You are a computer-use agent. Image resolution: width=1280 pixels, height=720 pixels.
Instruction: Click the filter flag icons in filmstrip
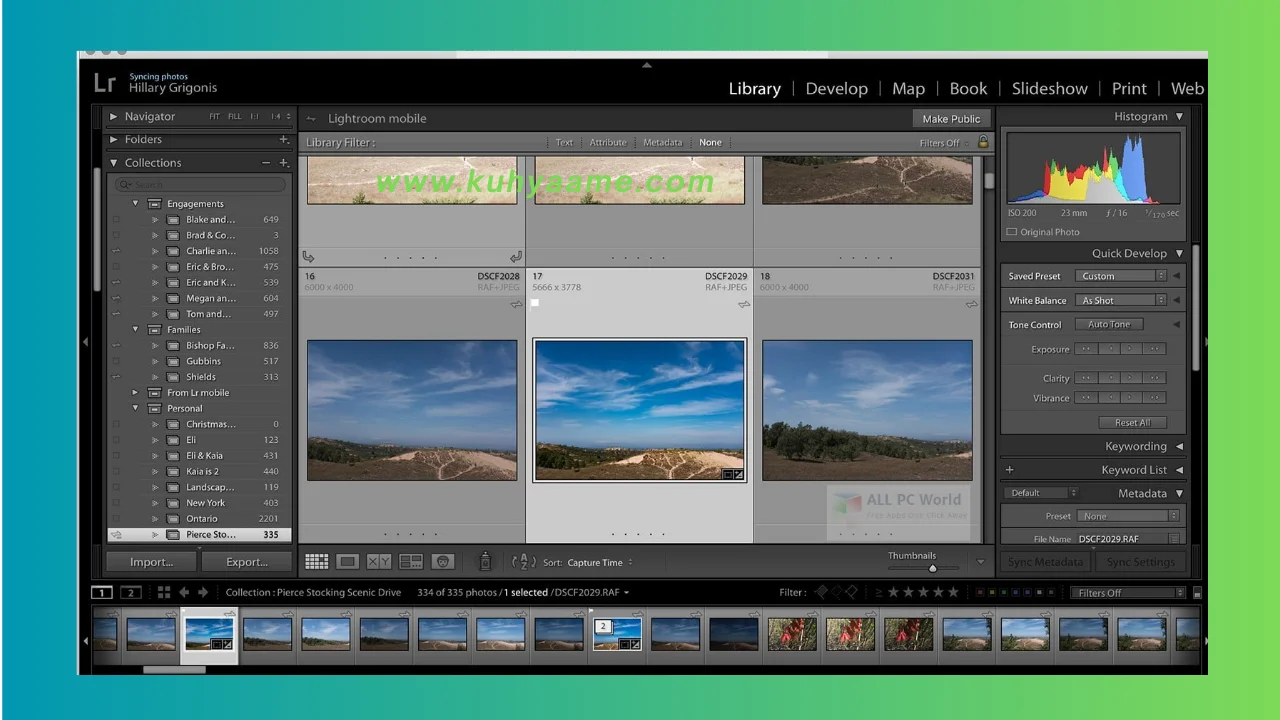click(x=836, y=593)
